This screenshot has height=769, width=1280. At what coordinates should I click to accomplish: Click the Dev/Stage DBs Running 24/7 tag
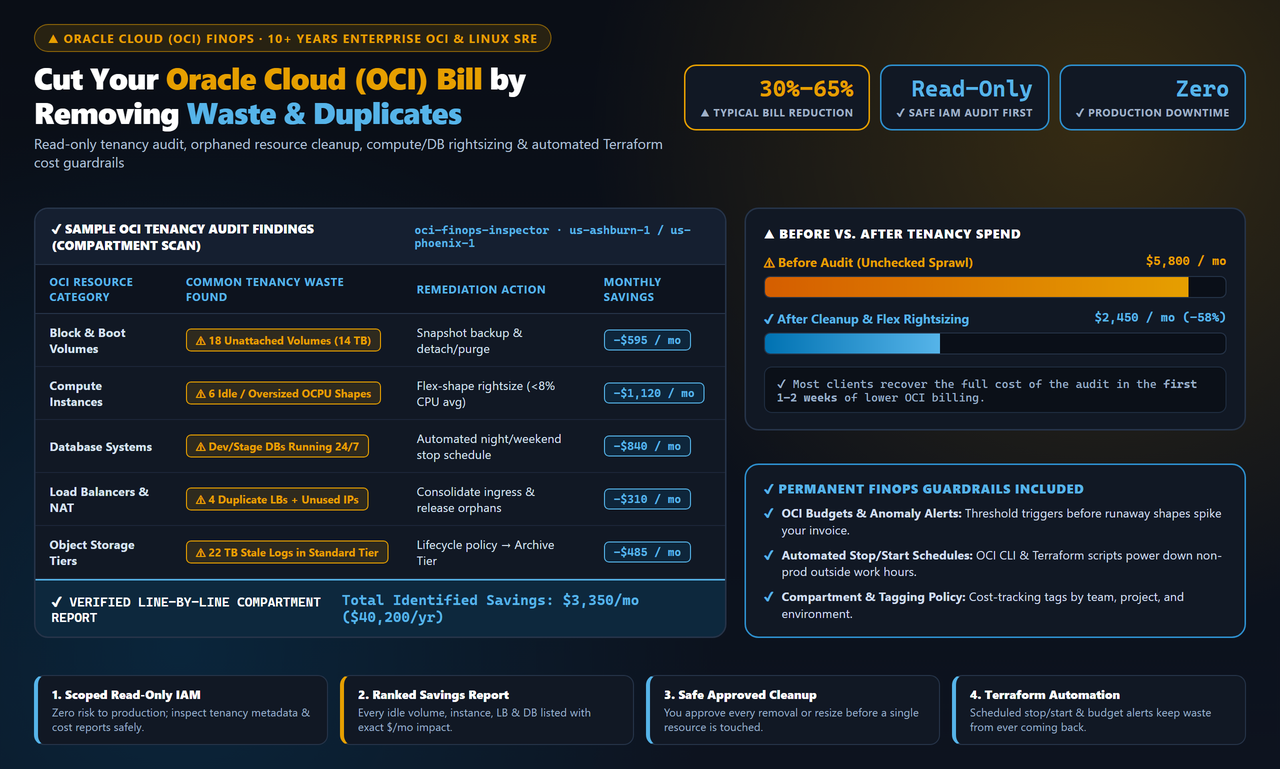coord(277,447)
